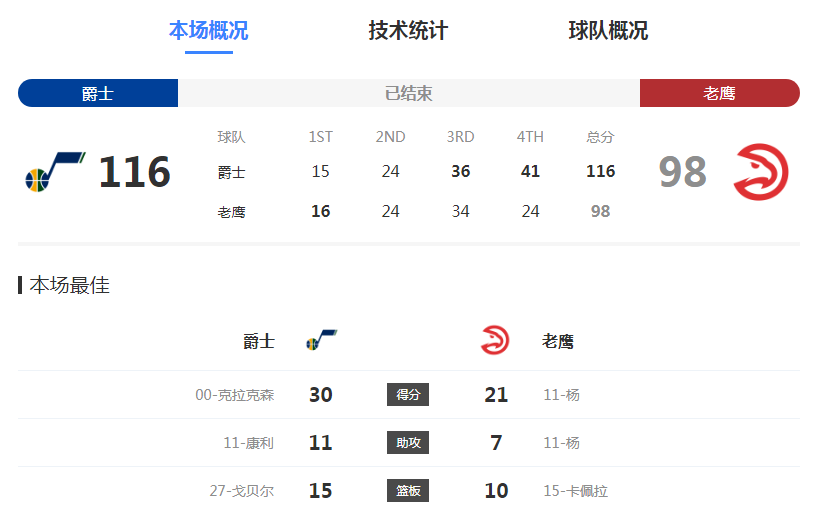Switch to the 球队概况 tab
The image size is (836, 513).
[608, 30]
